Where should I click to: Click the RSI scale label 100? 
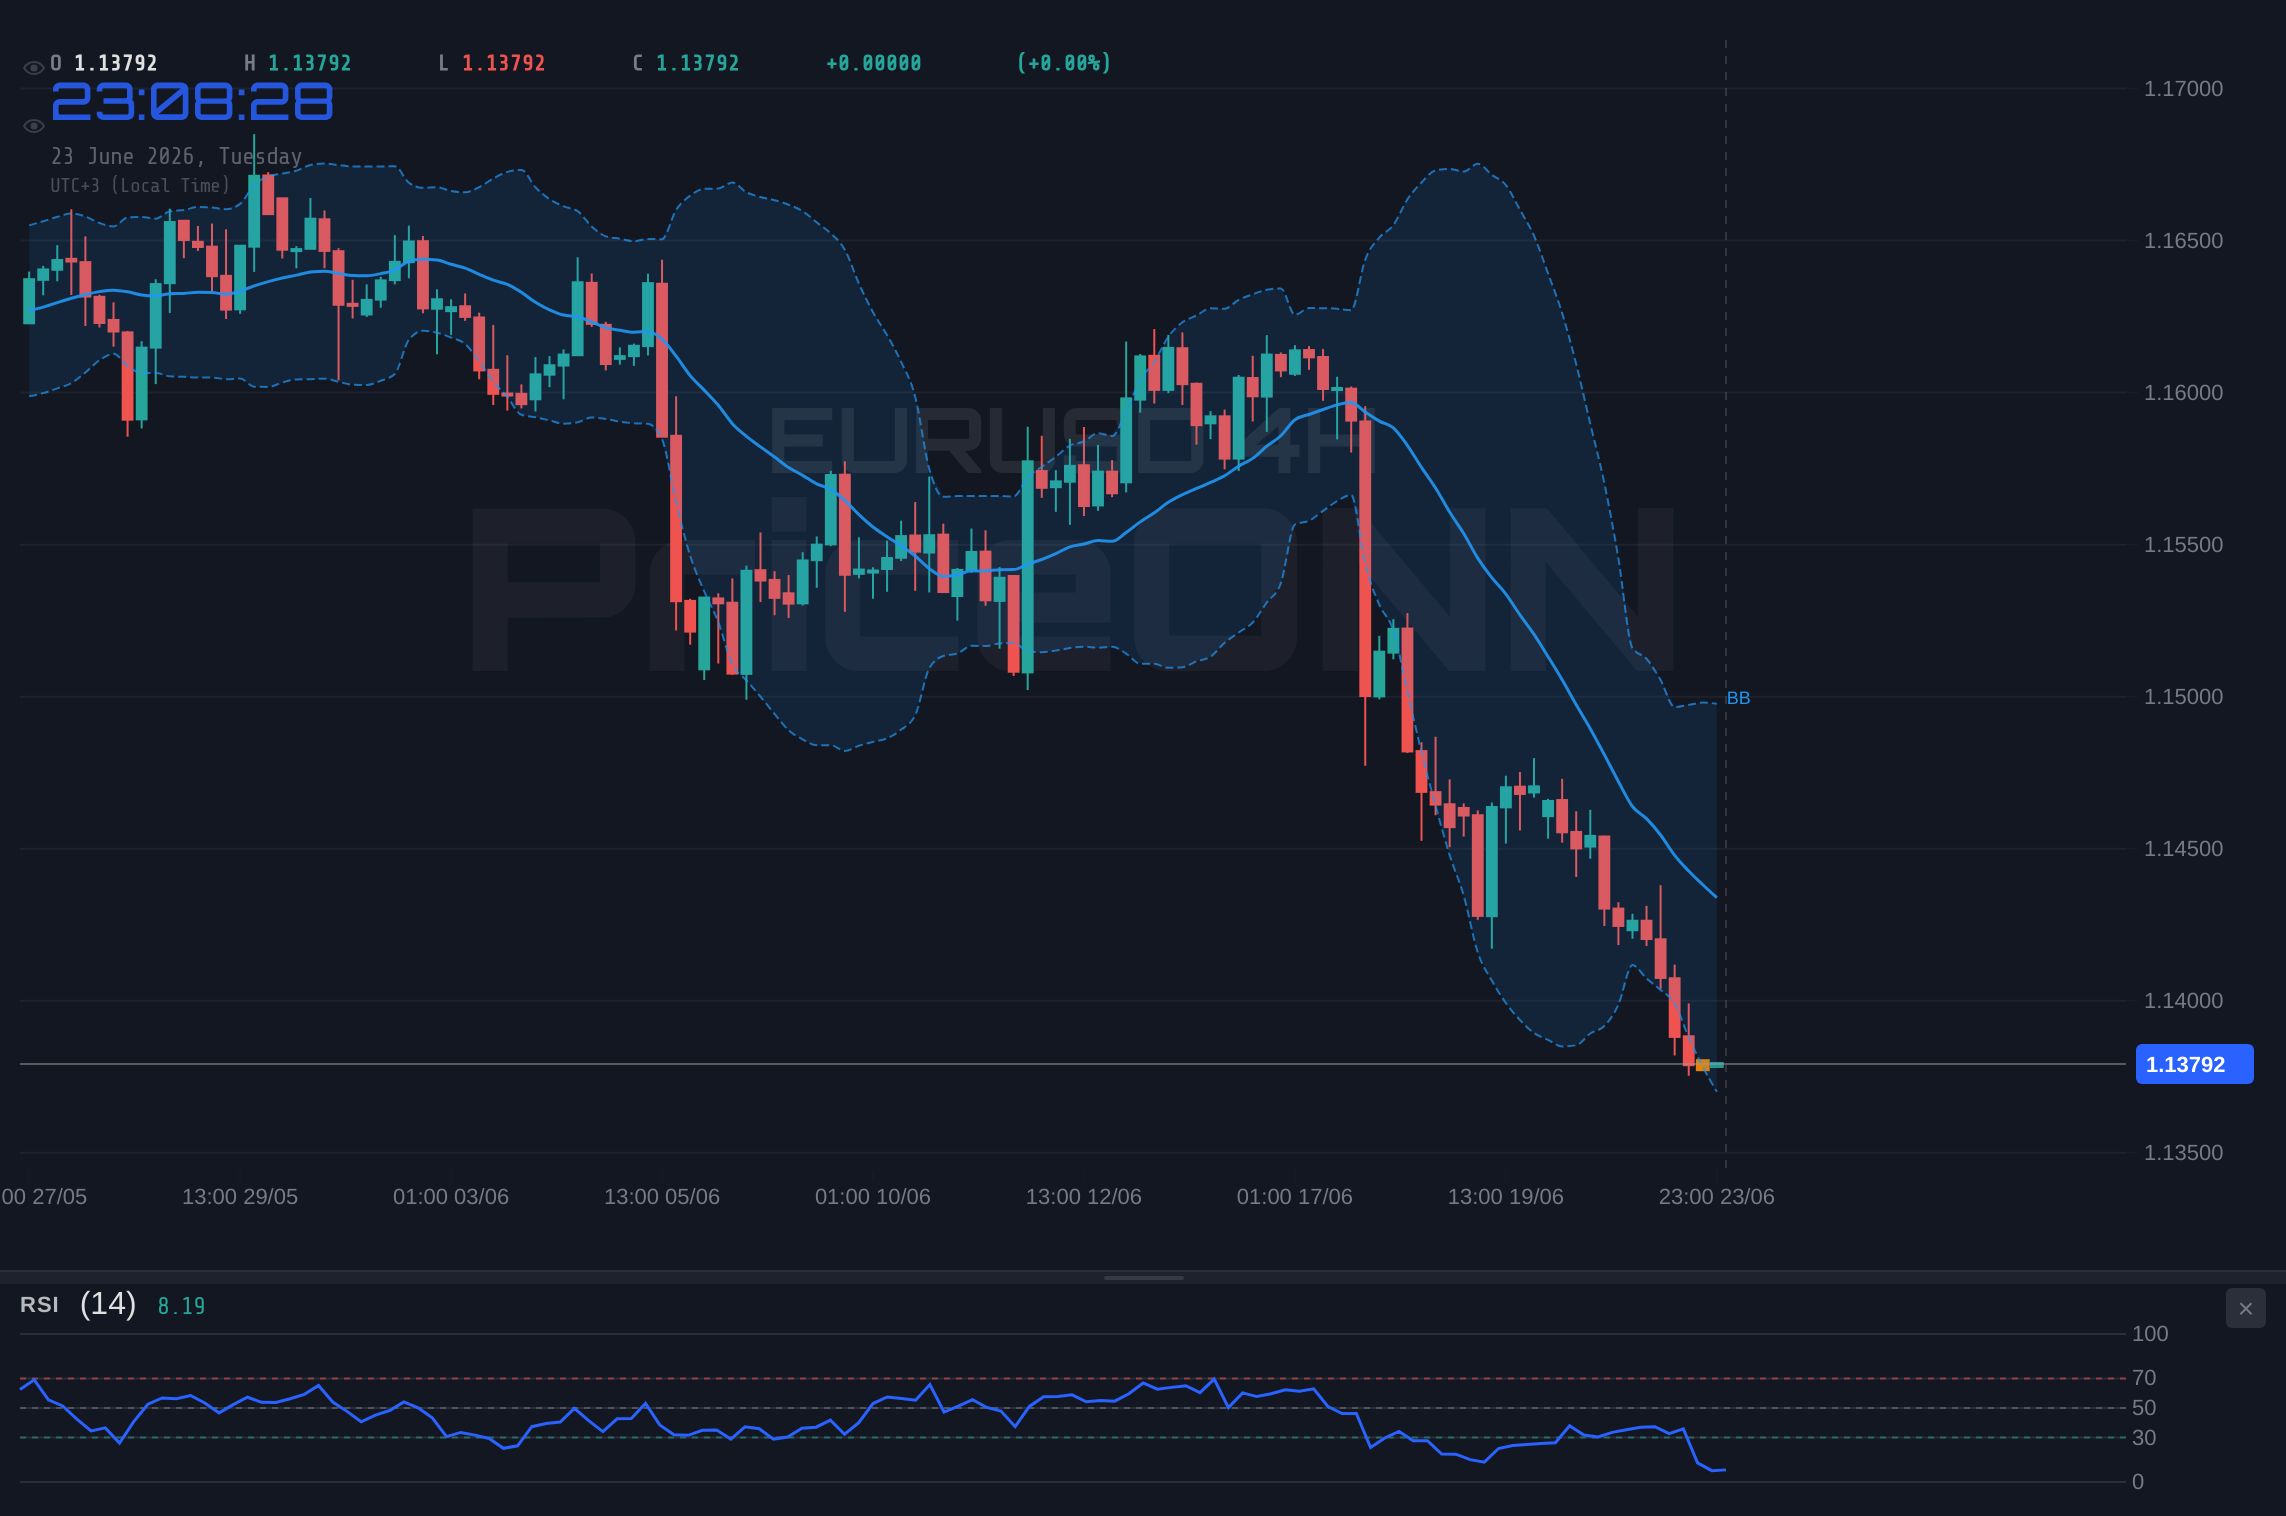(x=2150, y=1334)
